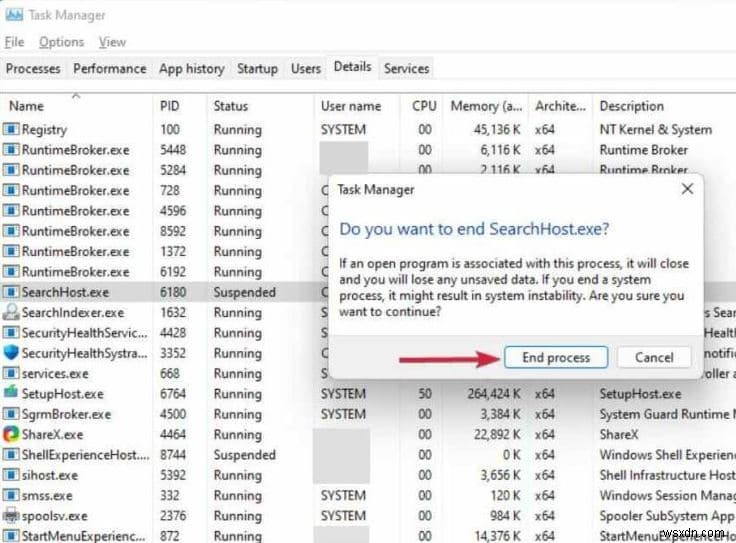Click the RuntimeBroker.exe icon with PID 5284

point(11,169)
